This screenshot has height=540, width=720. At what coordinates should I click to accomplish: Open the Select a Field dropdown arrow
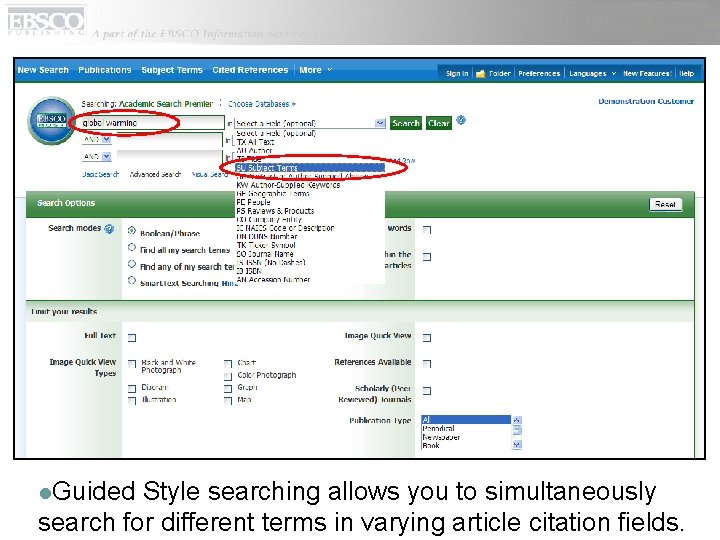380,123
